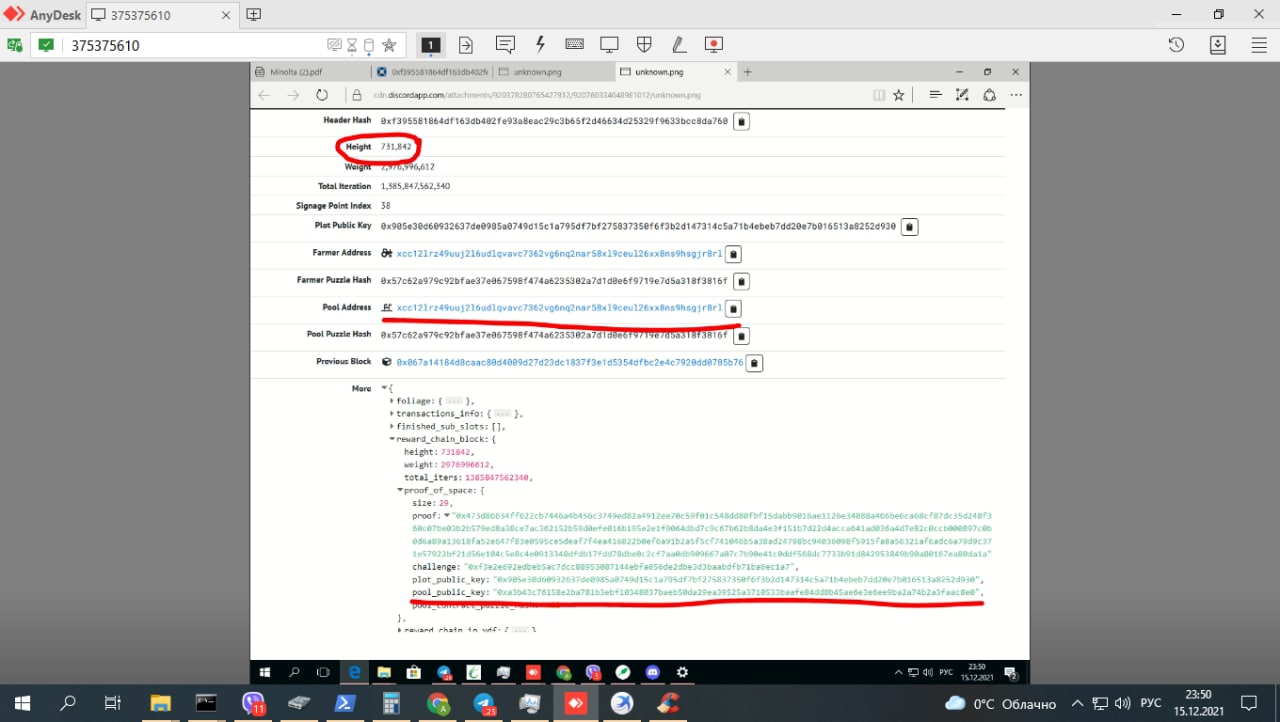Open the Farmer Address xcc12l link
The height and width of the screenshot is (722, 1280).
[559, 254]
